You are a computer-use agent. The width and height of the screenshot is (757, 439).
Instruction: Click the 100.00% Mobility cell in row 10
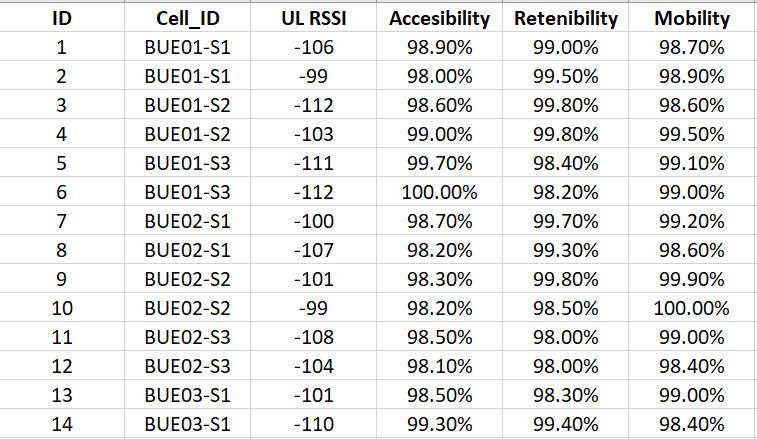click(x=692, y=308)
